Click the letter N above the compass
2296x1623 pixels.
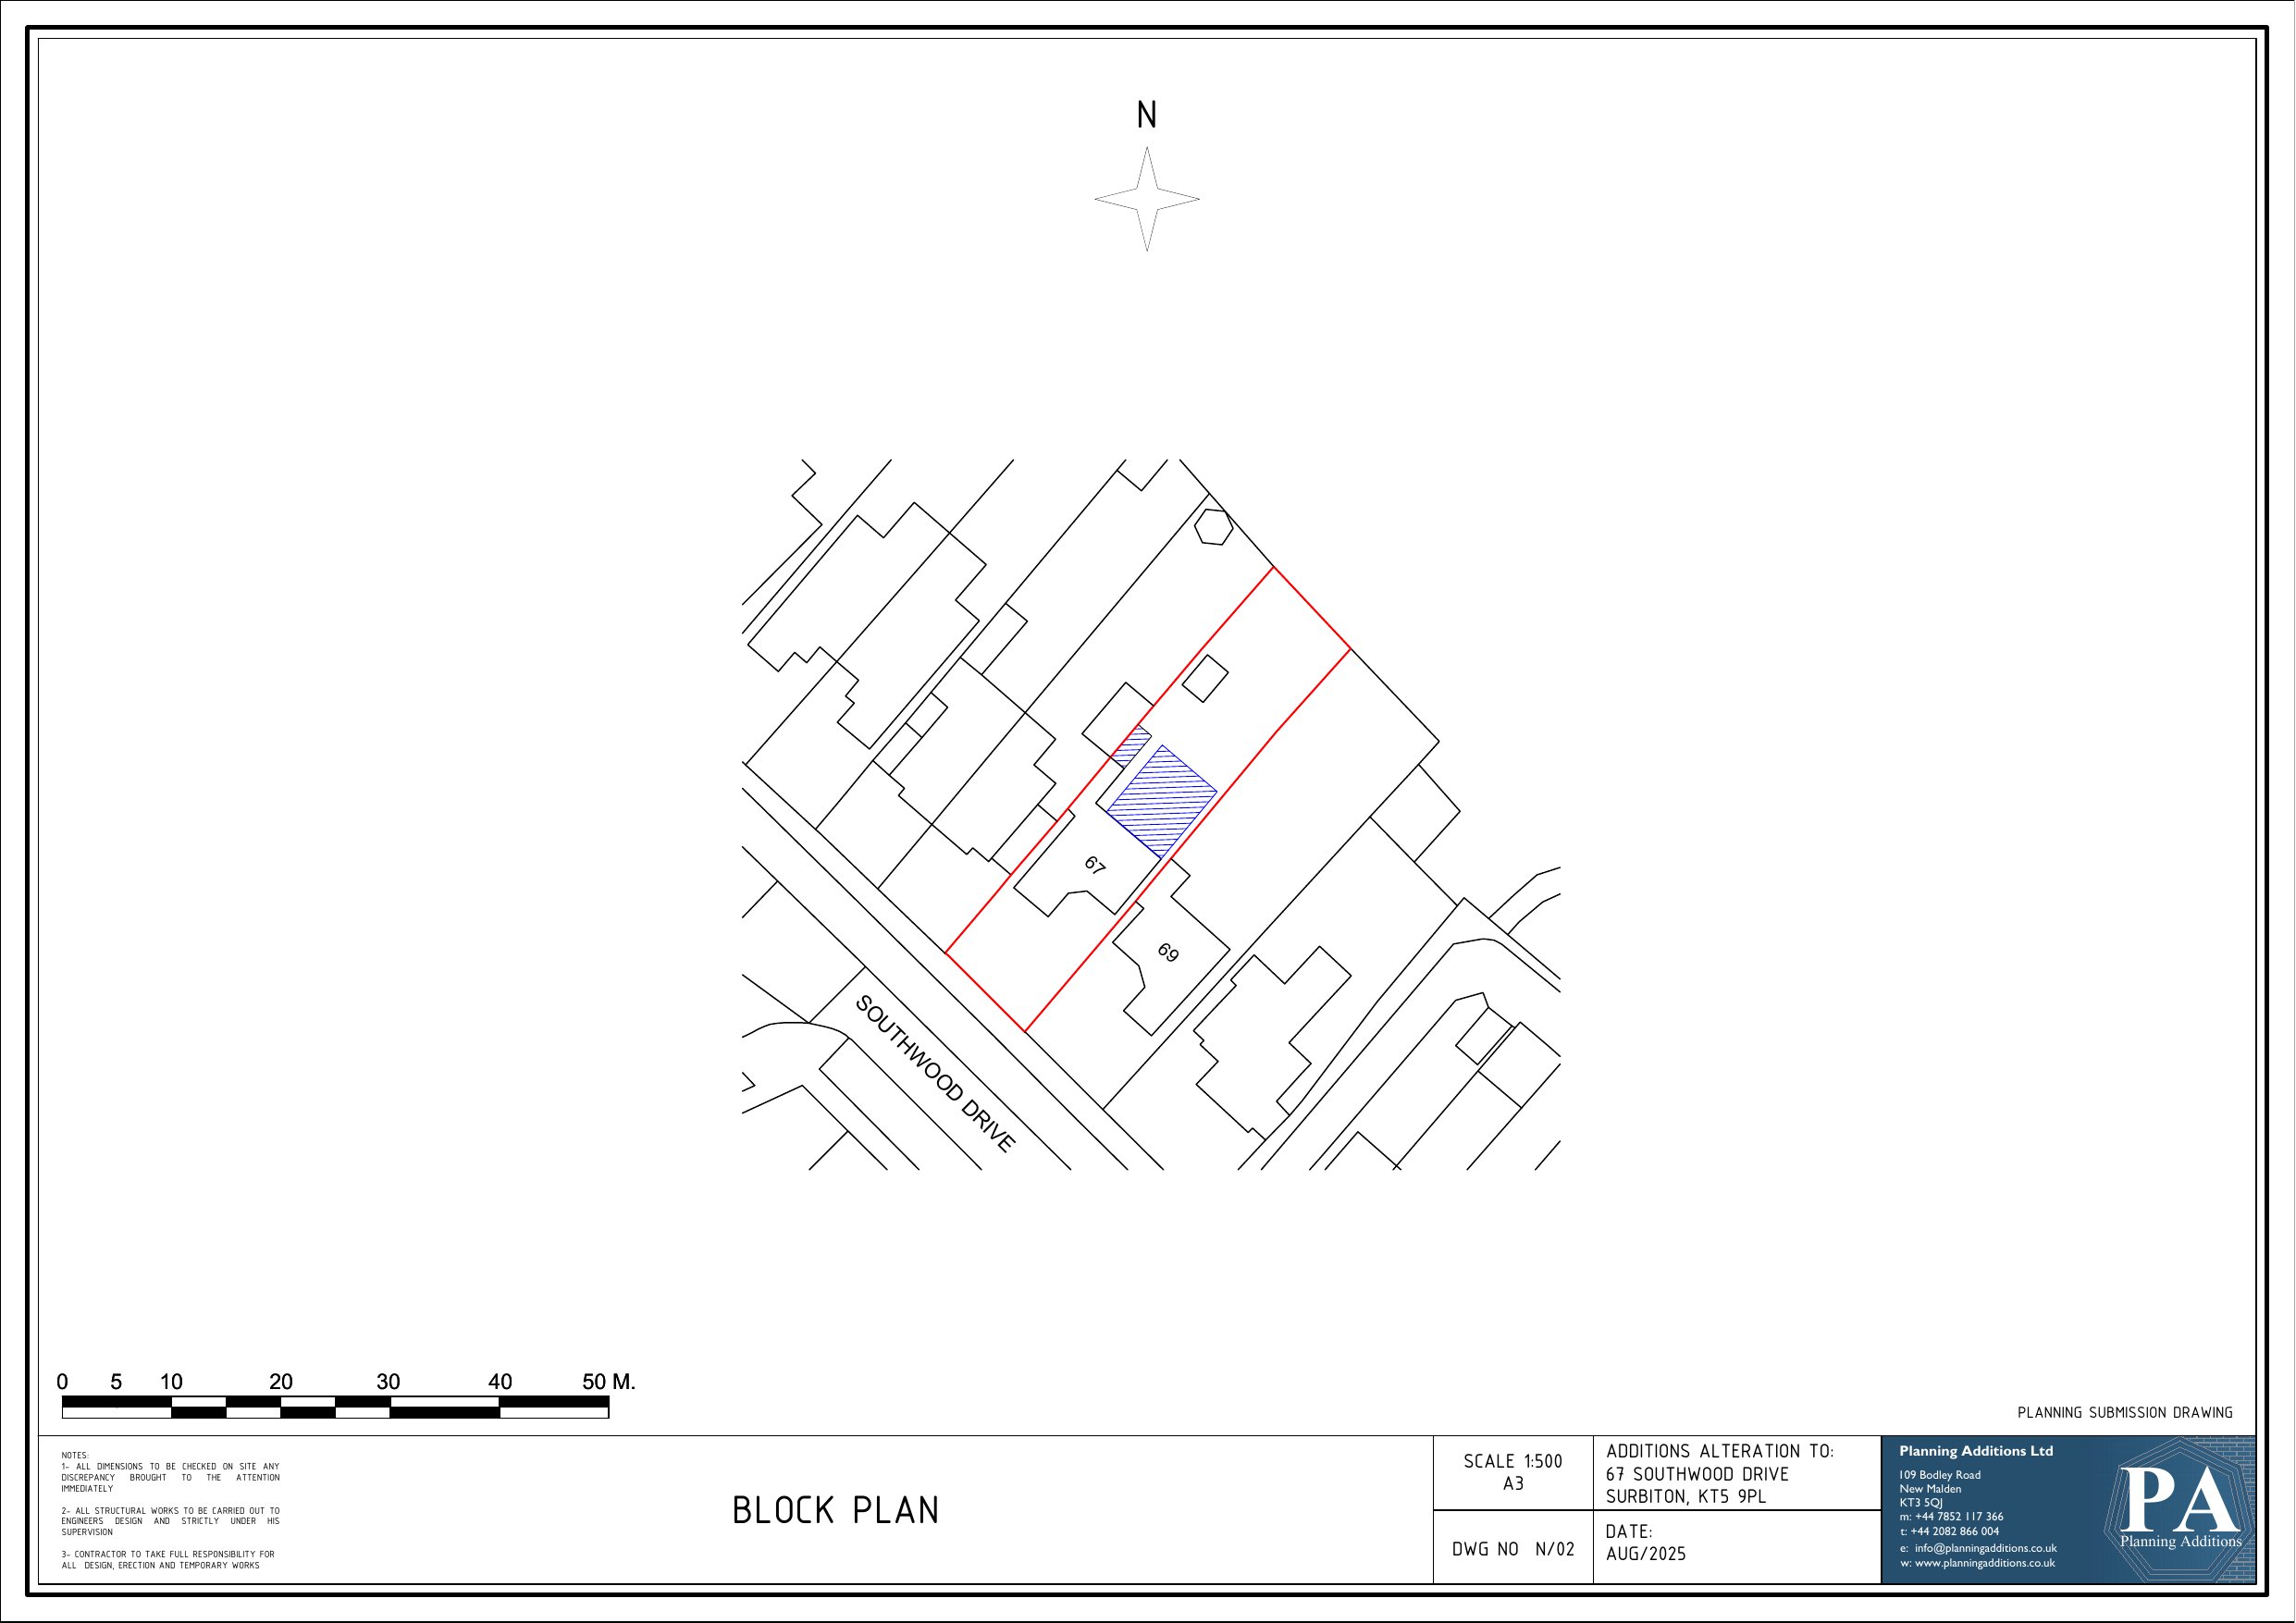point(1147,116)
